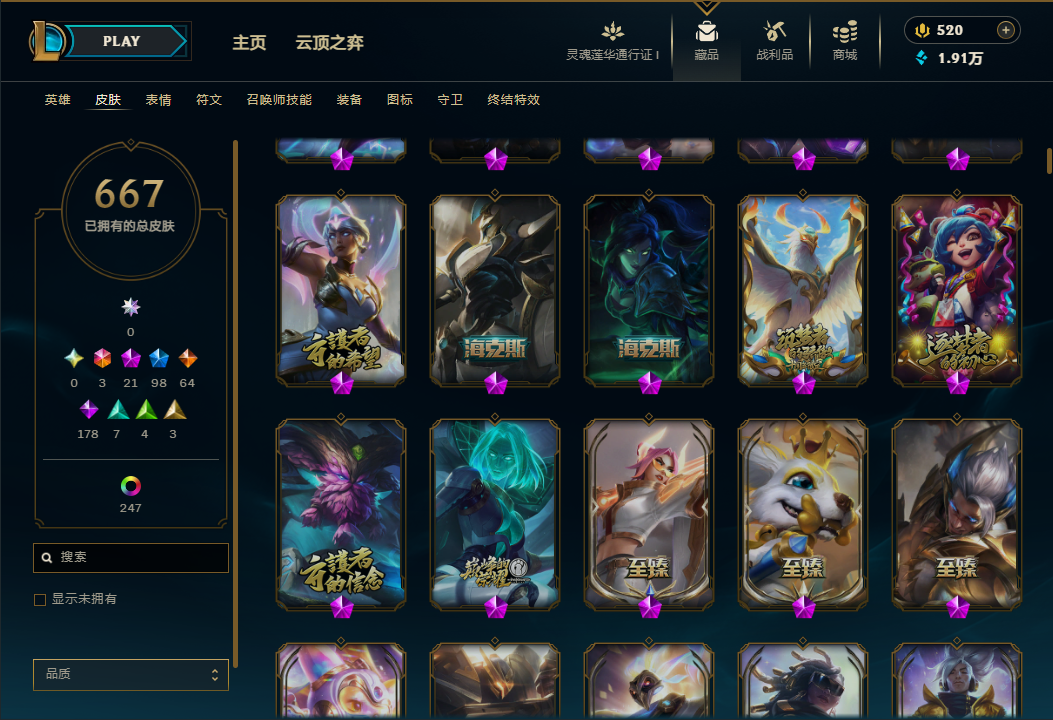Screen dimensions: 1053x720
Task: Click the blue gem rarity icon 98
Action: click(158, 358)
